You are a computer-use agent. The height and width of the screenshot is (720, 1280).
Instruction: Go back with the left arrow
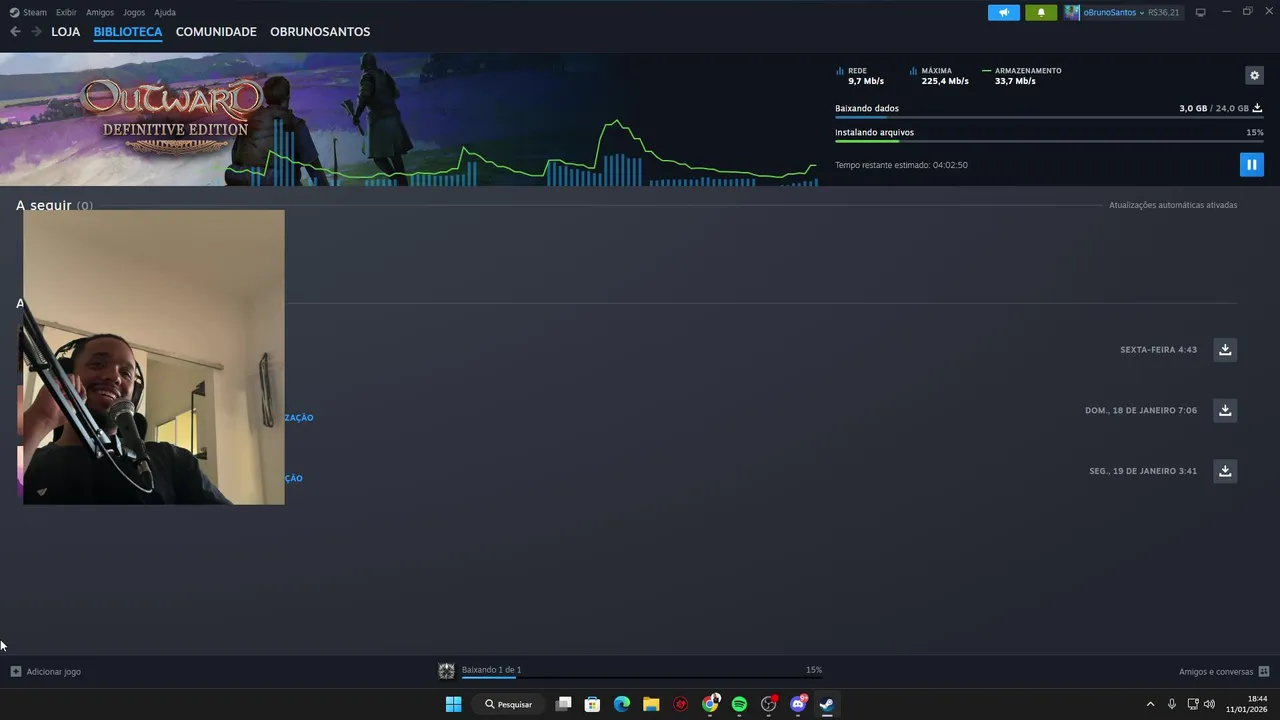tap(15, 31)
